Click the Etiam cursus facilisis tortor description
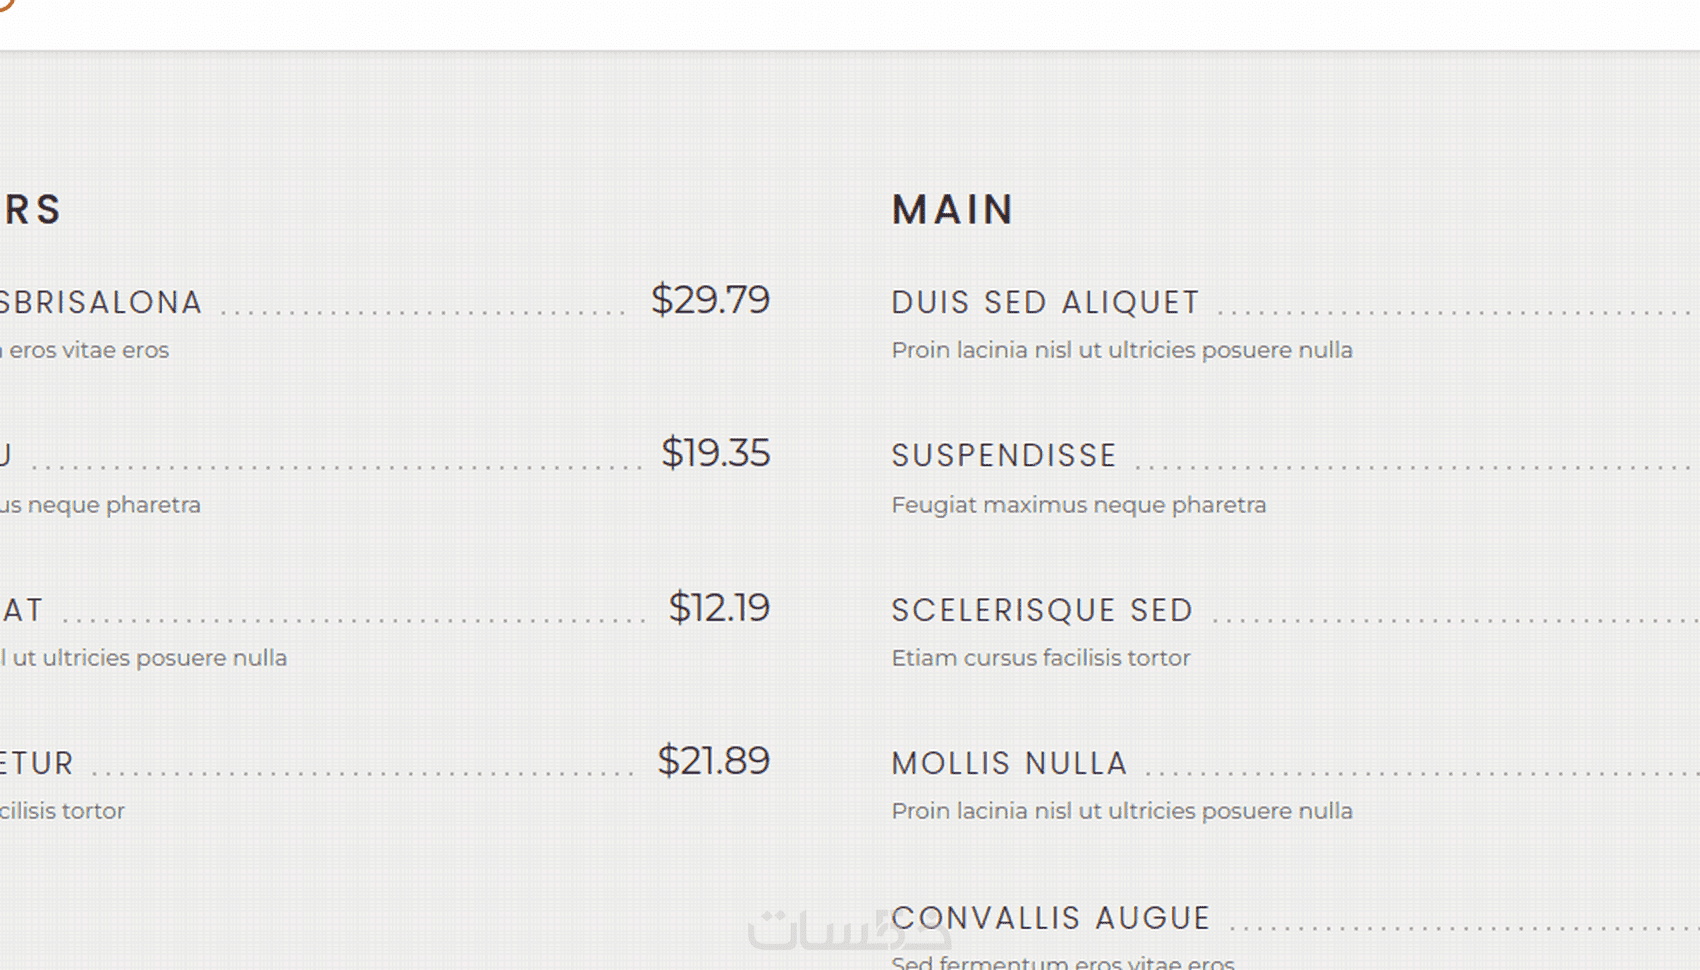Viewport: 1700px width, 970px height. (1041, 658)
